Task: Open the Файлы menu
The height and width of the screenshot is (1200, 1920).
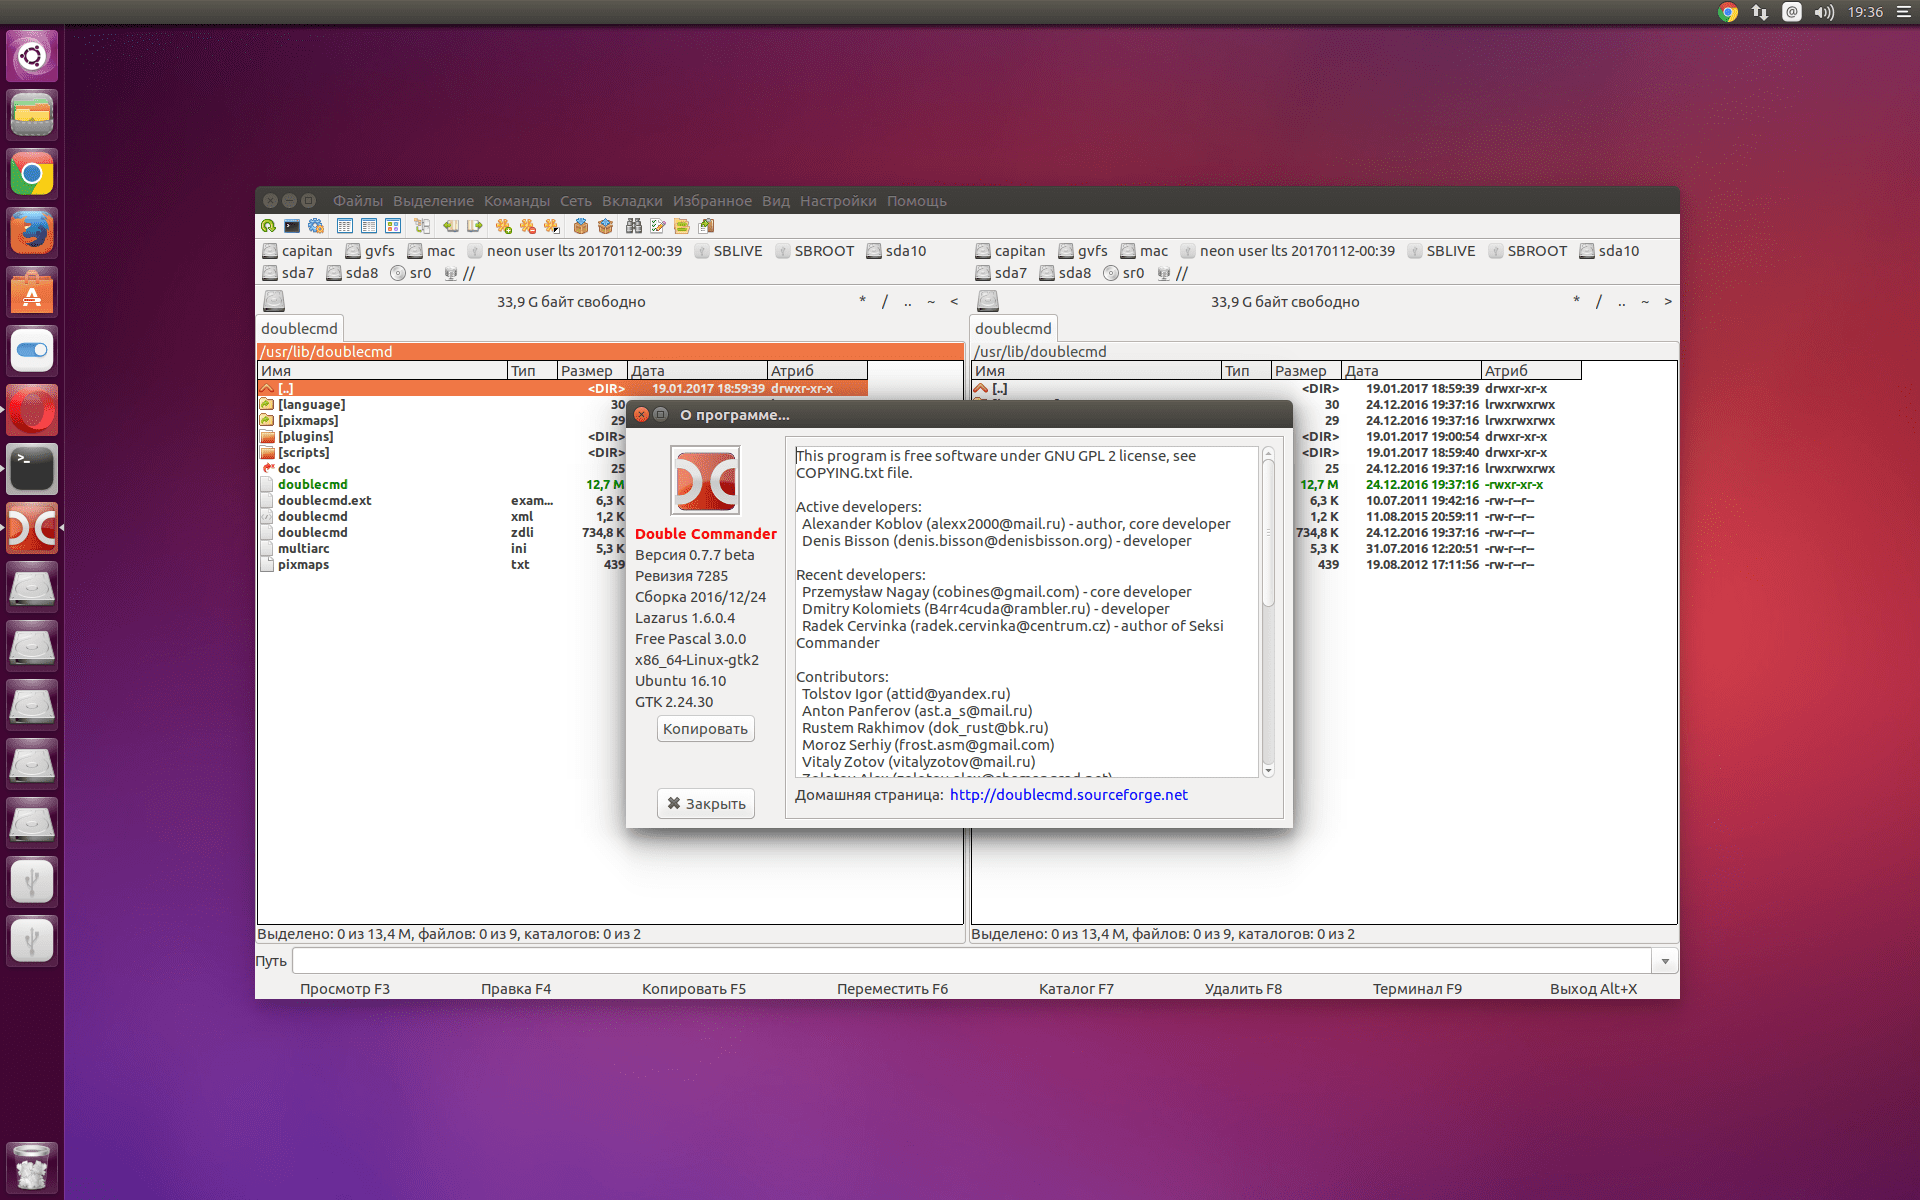Action: coord(358,201)
